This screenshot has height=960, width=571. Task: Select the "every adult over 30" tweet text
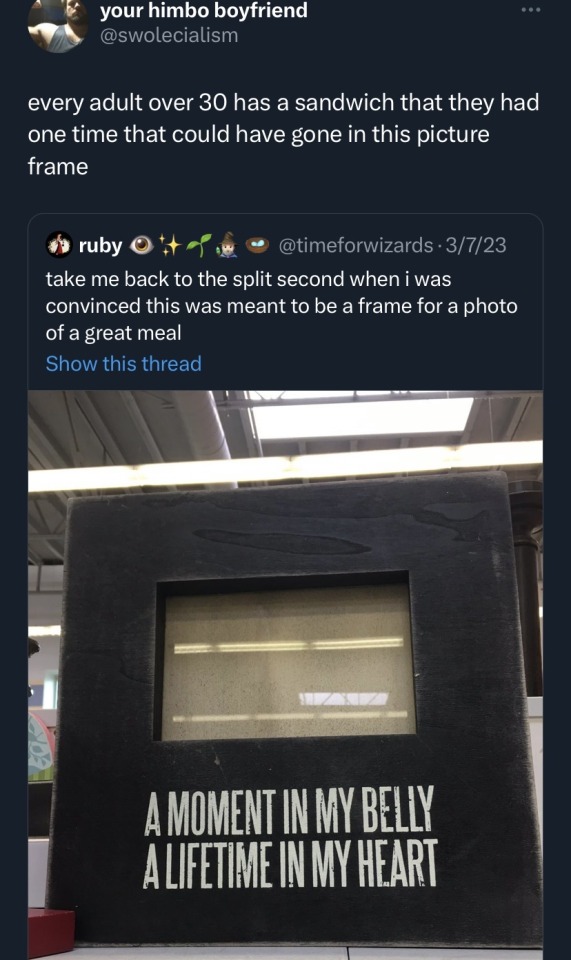click(283, 134)
